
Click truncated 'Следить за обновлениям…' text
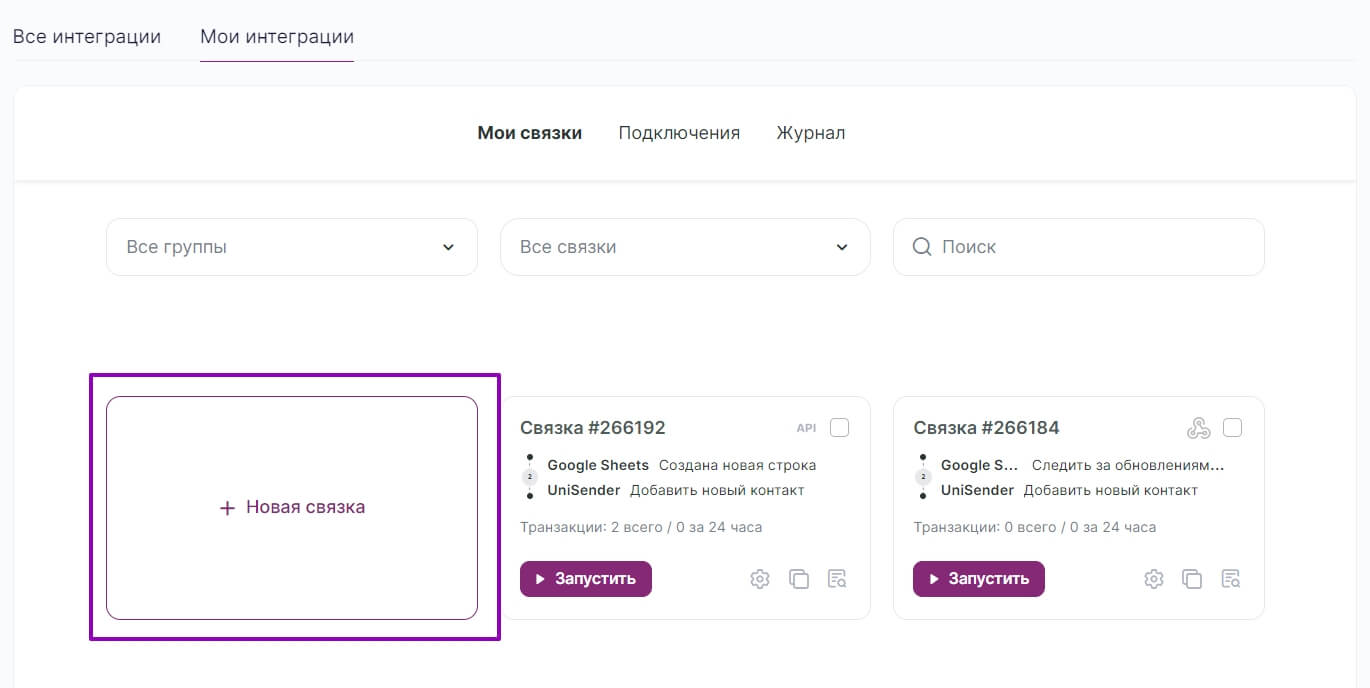click(x=1128, y=465)
